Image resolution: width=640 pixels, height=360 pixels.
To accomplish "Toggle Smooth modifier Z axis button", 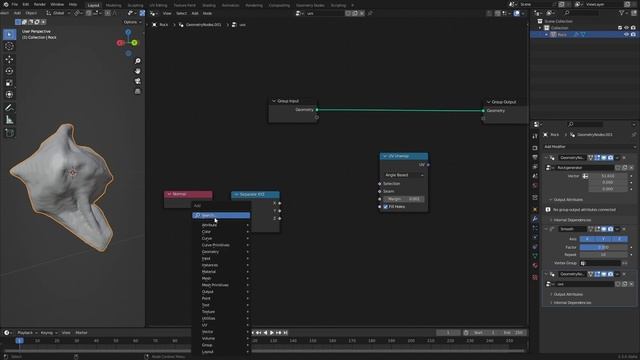I will point(620,239).
